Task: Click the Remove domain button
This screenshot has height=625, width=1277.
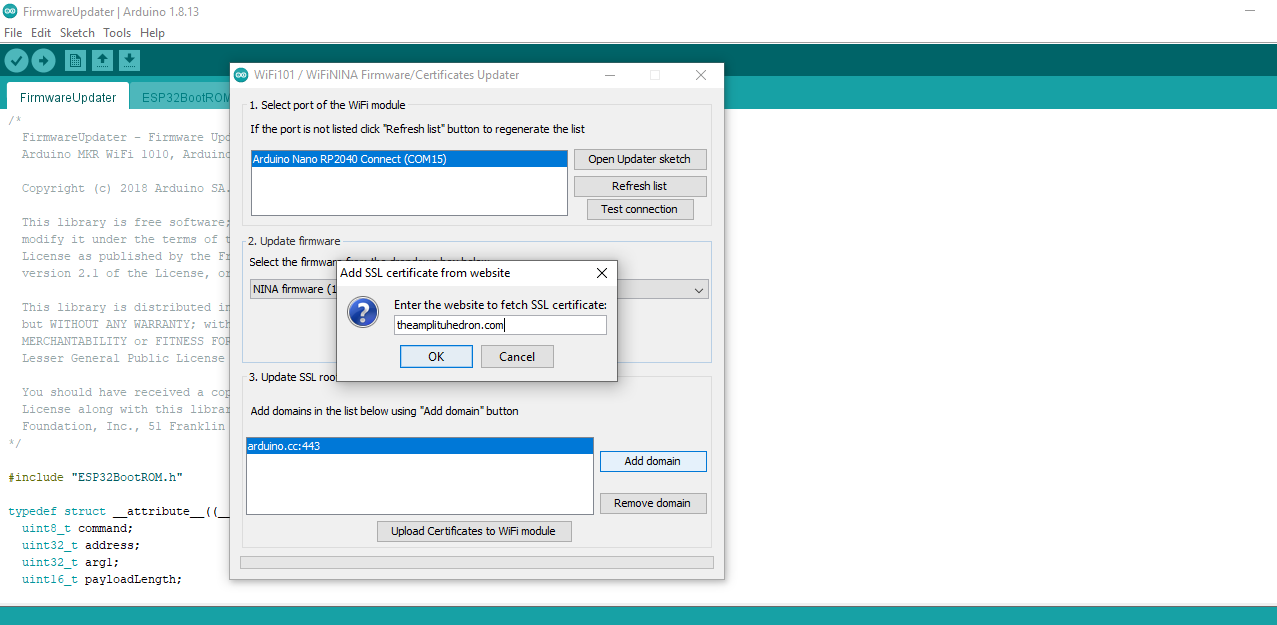Action: pyautogui.click(x=652, y=503)
